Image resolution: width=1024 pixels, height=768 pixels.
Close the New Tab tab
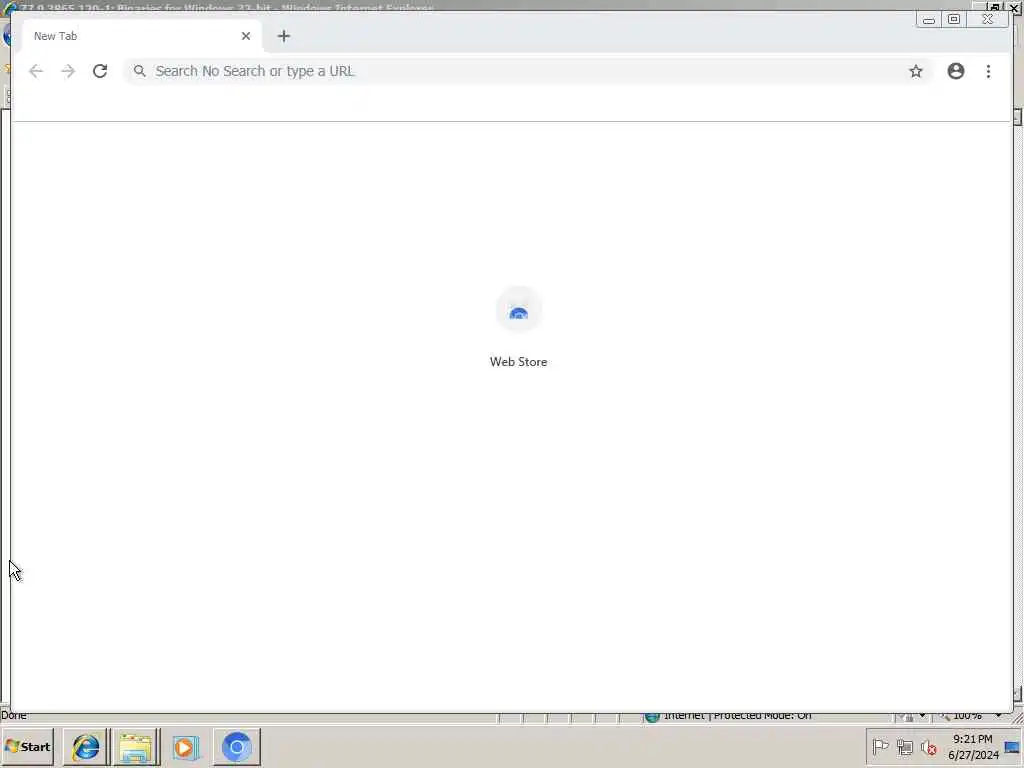pos(246,36)
